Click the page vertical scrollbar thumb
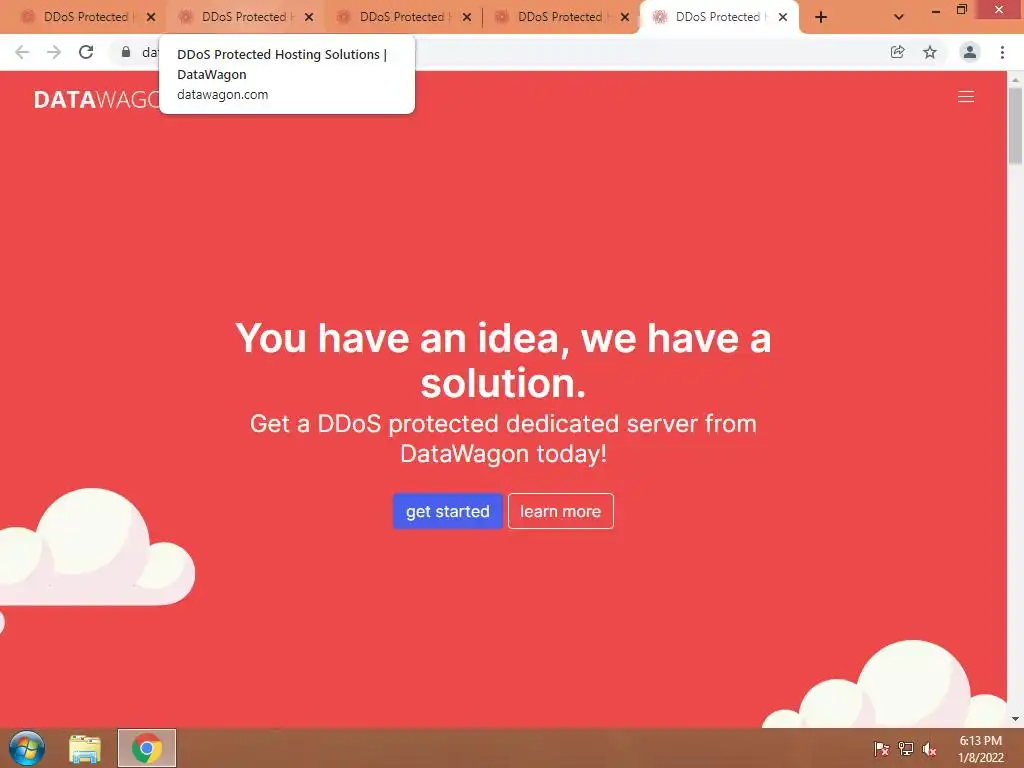 (1015, 125)
